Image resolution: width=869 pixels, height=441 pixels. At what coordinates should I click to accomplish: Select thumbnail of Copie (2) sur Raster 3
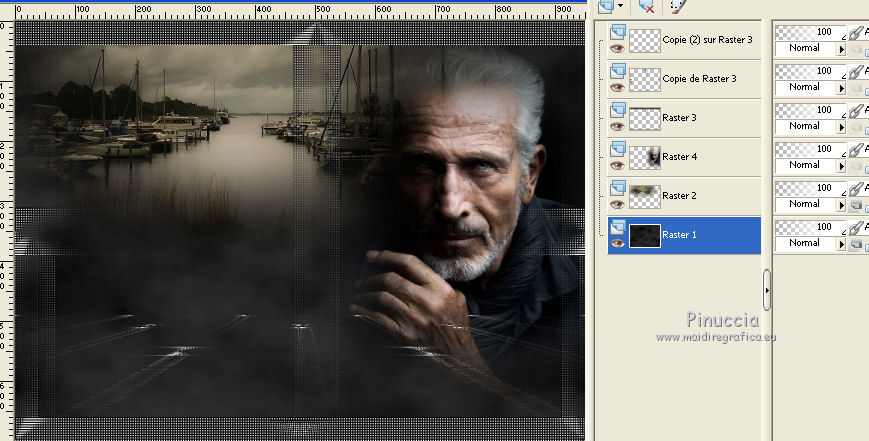[x=645, y=41]
